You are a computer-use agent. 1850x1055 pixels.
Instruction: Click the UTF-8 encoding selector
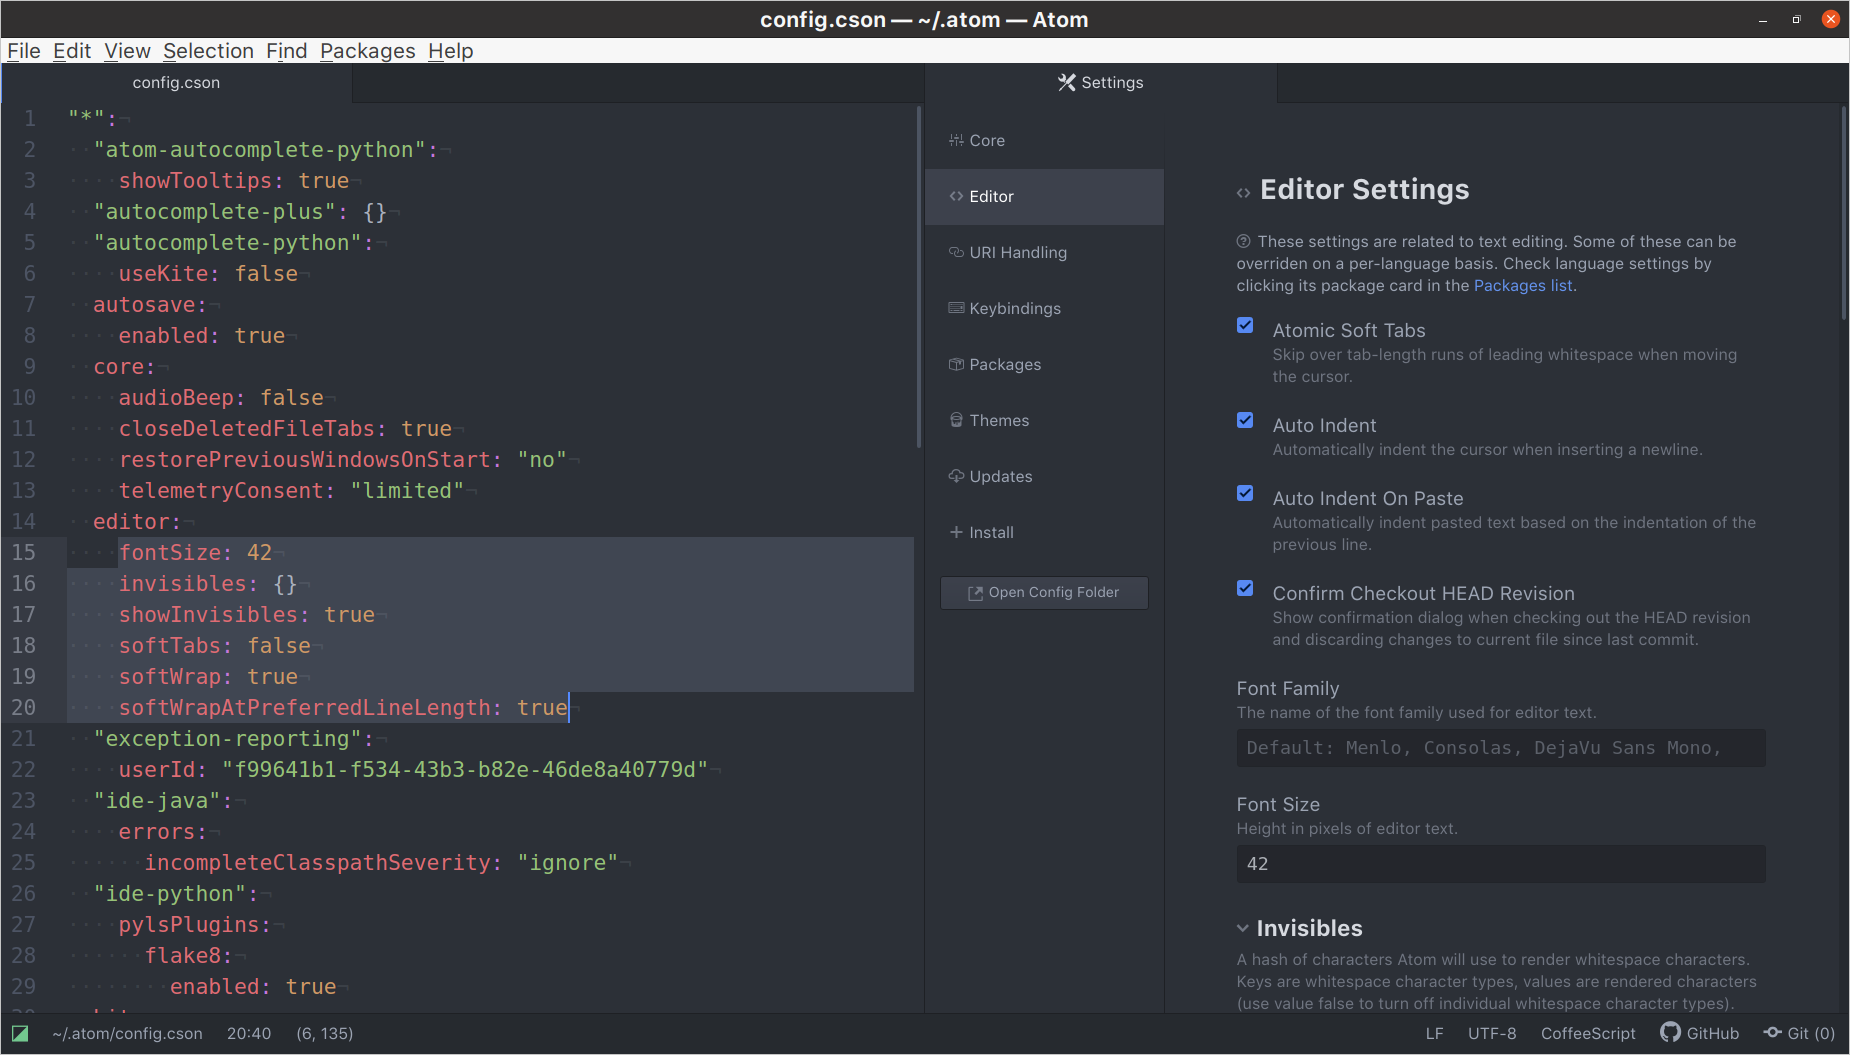(x=1492, y=1033)
